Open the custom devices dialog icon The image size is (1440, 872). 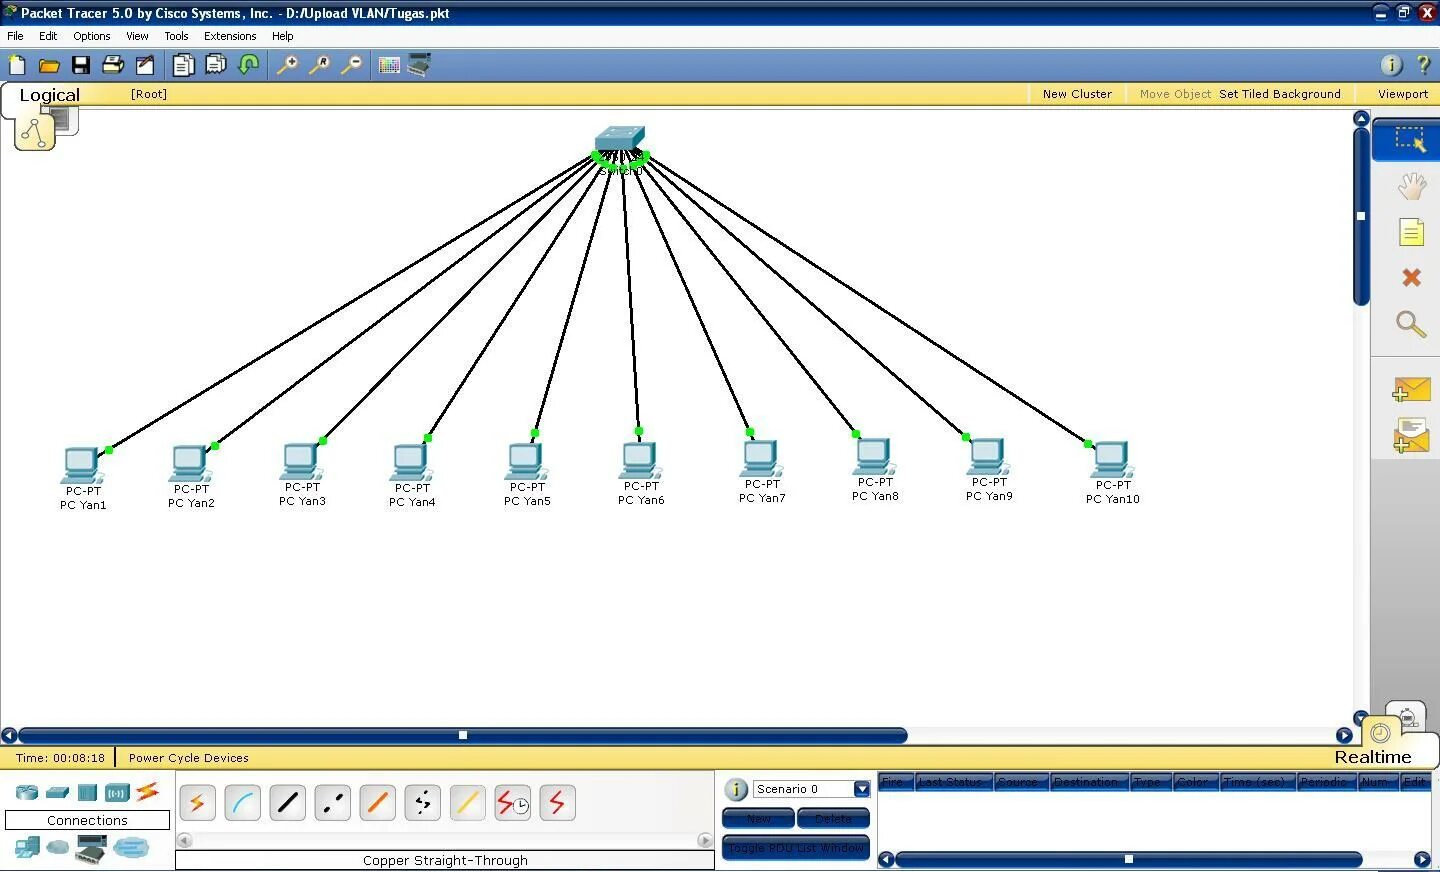click(x=420, y=65)
